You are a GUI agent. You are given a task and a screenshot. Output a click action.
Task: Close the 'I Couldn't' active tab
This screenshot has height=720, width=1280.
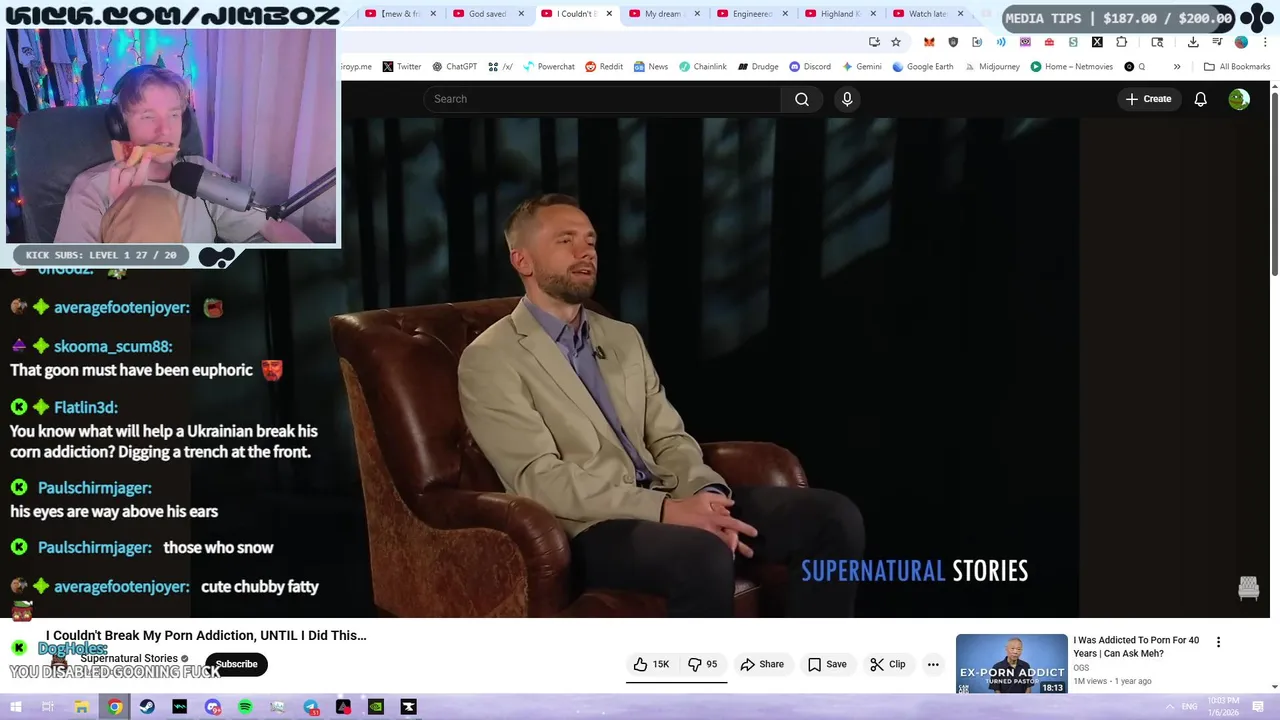point(609,14)
